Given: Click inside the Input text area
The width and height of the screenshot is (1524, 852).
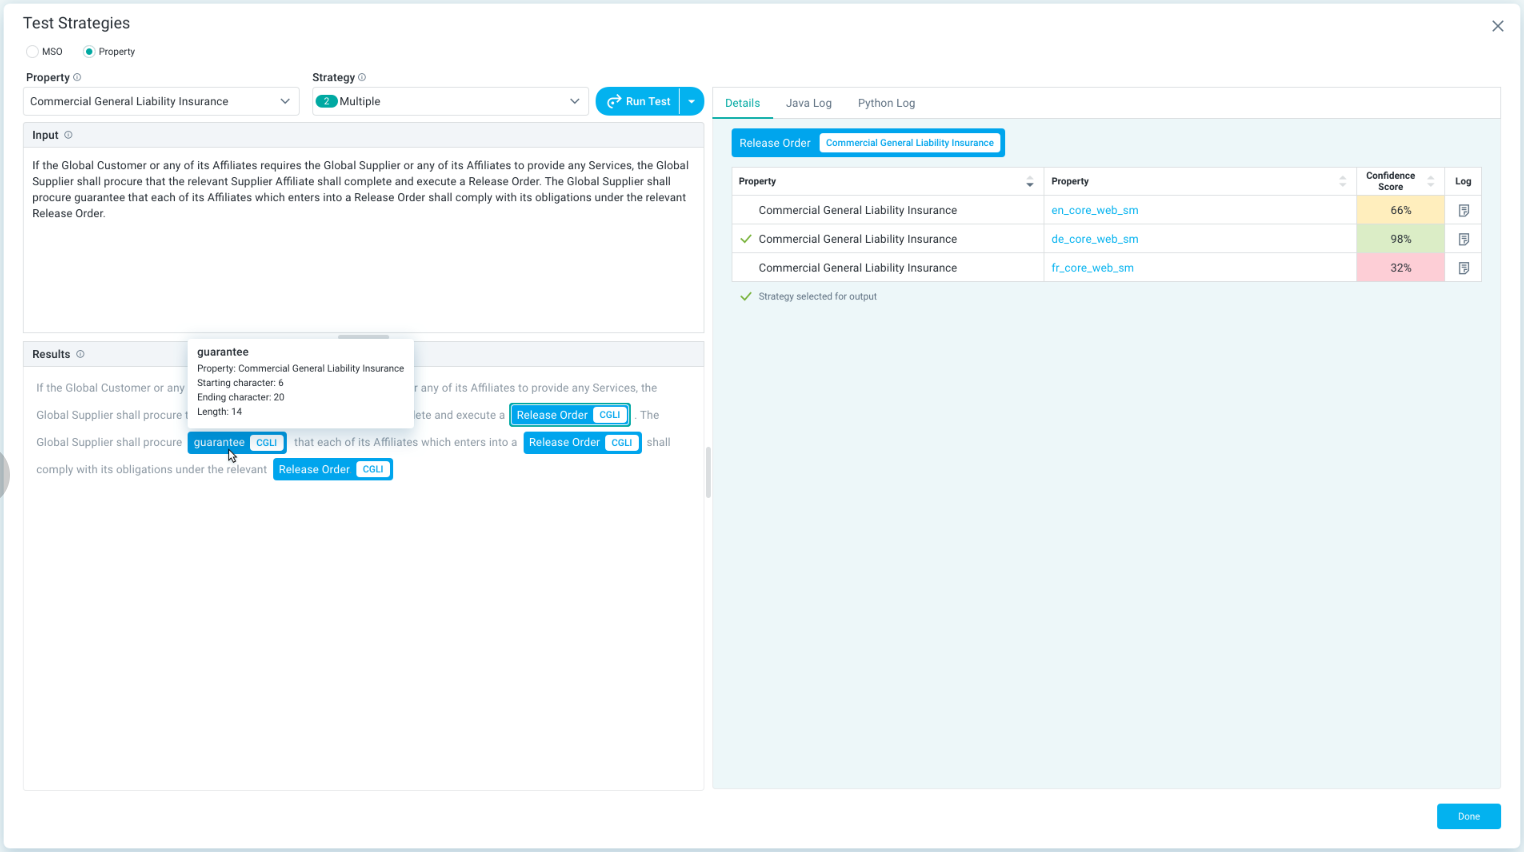Looking at the screenshot, I should 363,270.
